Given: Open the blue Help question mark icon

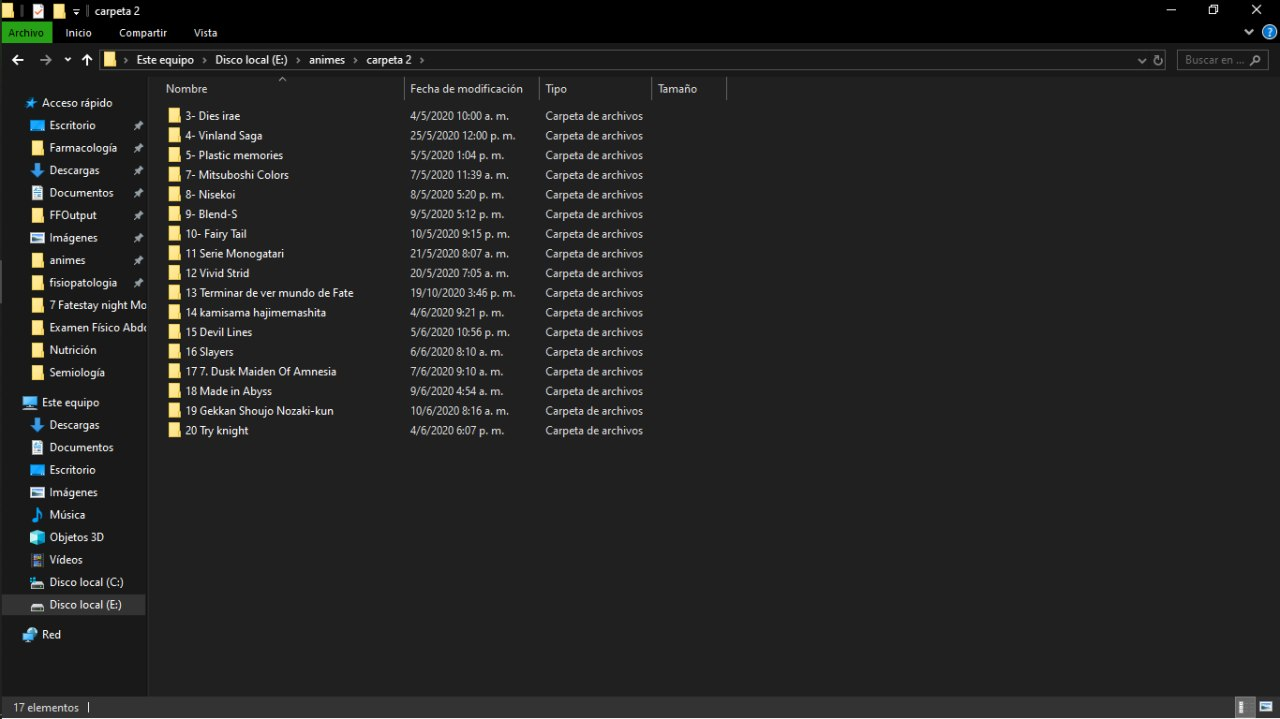Looking at the screenshot, I should tap(1270, 32).
